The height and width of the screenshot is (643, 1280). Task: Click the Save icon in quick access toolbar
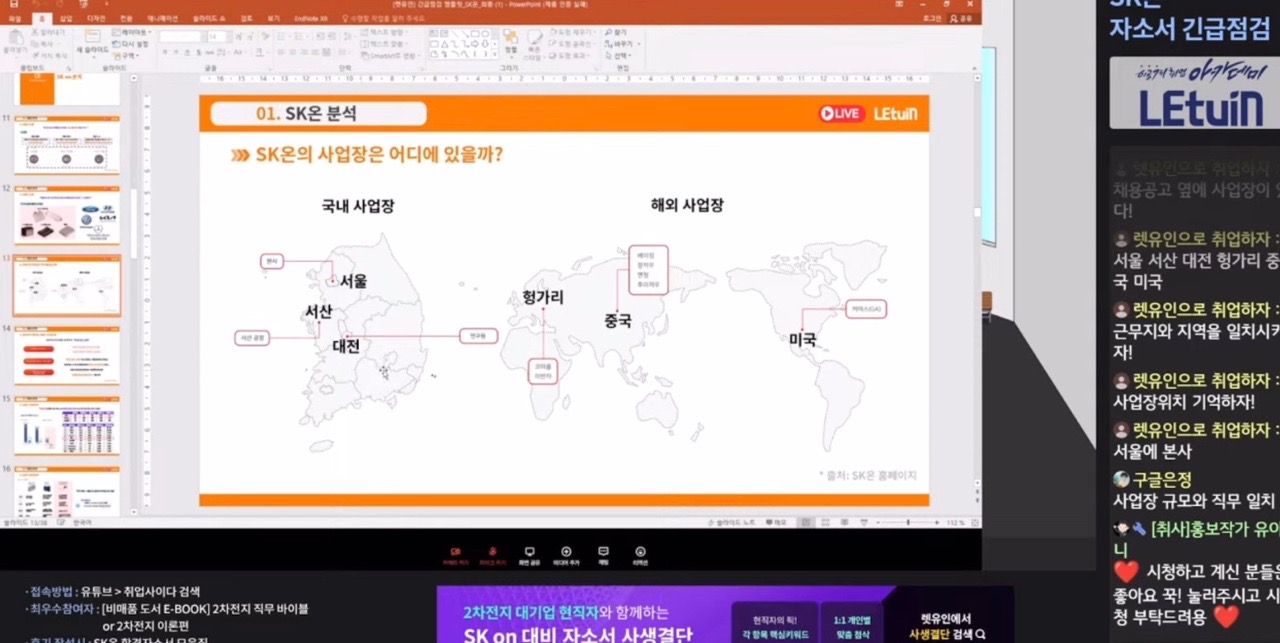click(x=13, y=4)
